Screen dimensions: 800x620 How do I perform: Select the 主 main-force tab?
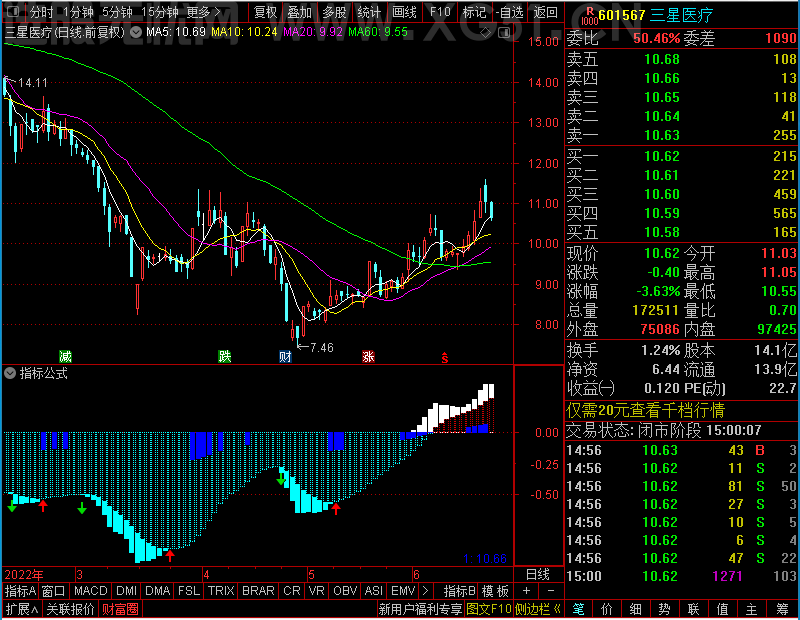click(752, 609)
